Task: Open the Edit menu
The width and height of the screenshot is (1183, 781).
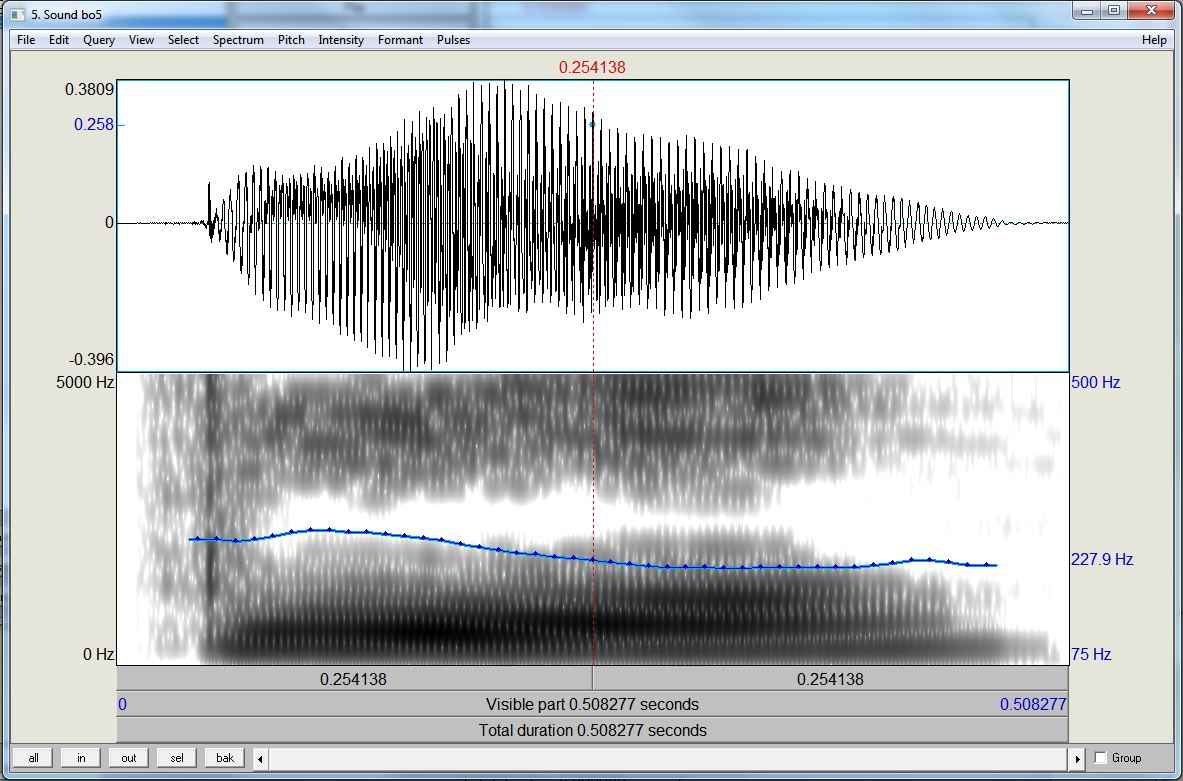Action: pyautogui.click(x=59, y=40)
